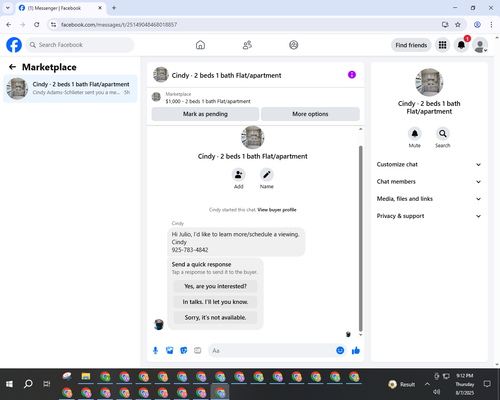Click the large listing photo in the right panel
The image size is (500, 400).
429,82
